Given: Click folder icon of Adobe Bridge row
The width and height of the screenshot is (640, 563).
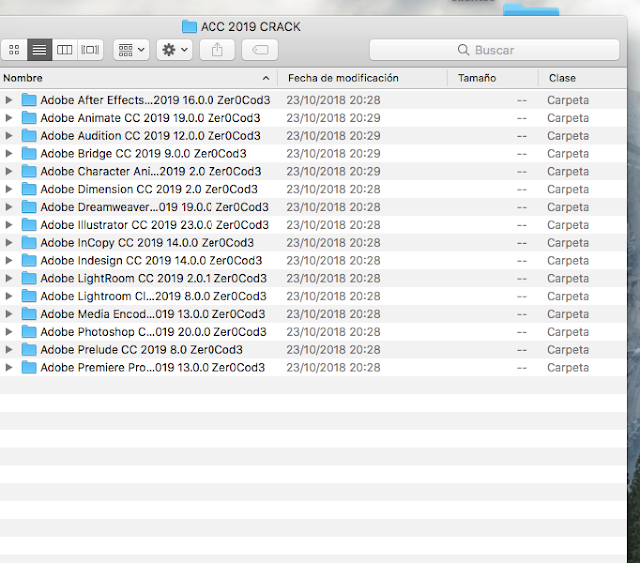Looking at the screenshot, I should [x=29, y=154].
